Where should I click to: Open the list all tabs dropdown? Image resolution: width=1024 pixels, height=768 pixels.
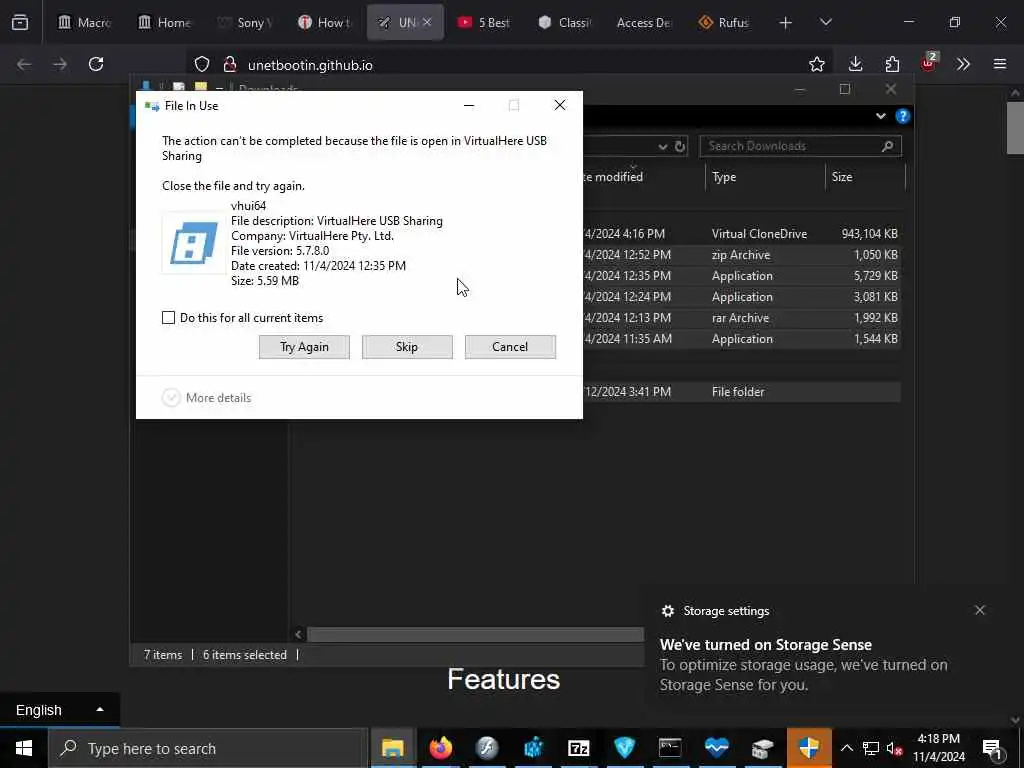tap(825, 23)
